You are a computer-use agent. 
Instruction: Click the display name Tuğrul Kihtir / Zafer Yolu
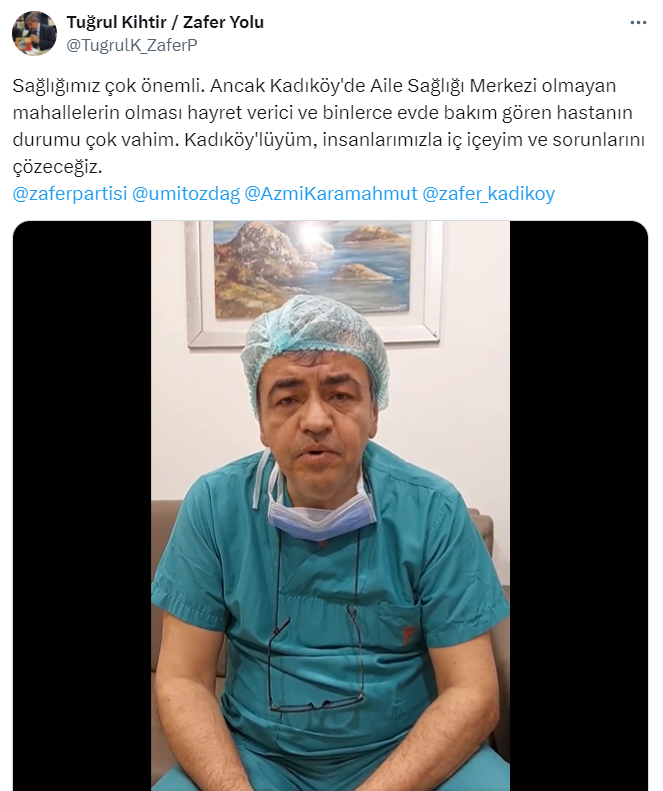tap(165, 22)
